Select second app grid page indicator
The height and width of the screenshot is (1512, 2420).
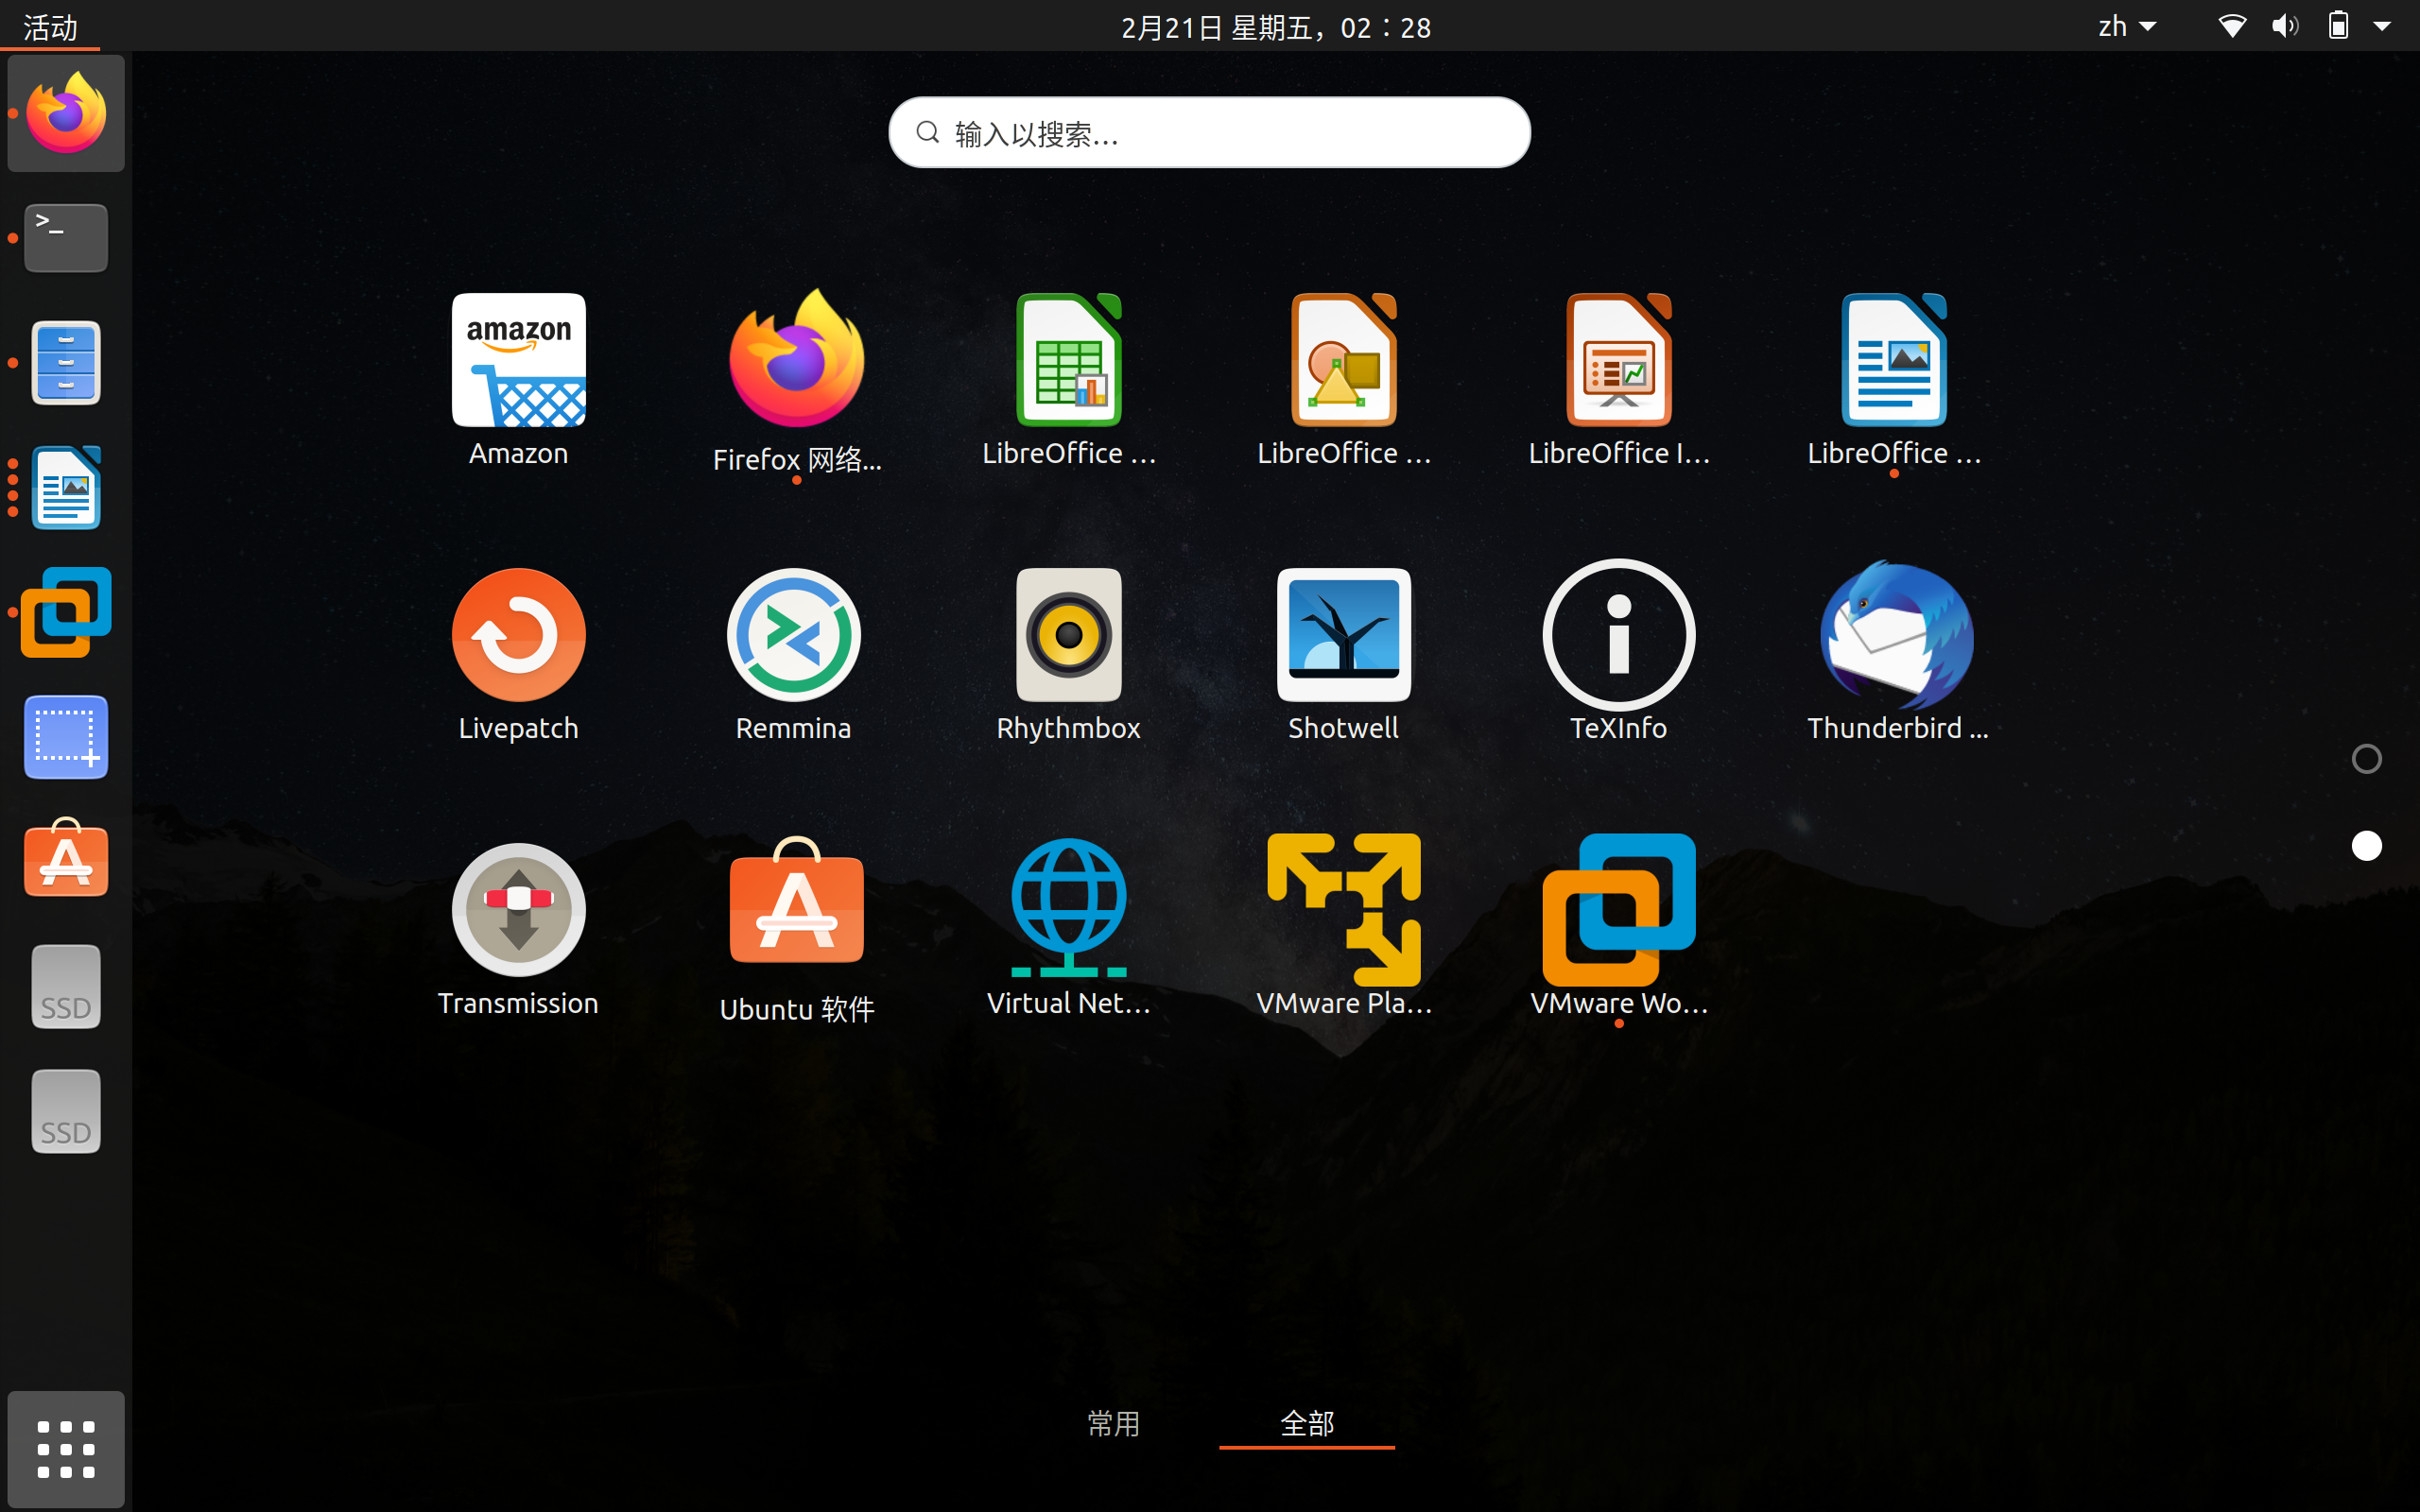tap(2366, 846)
